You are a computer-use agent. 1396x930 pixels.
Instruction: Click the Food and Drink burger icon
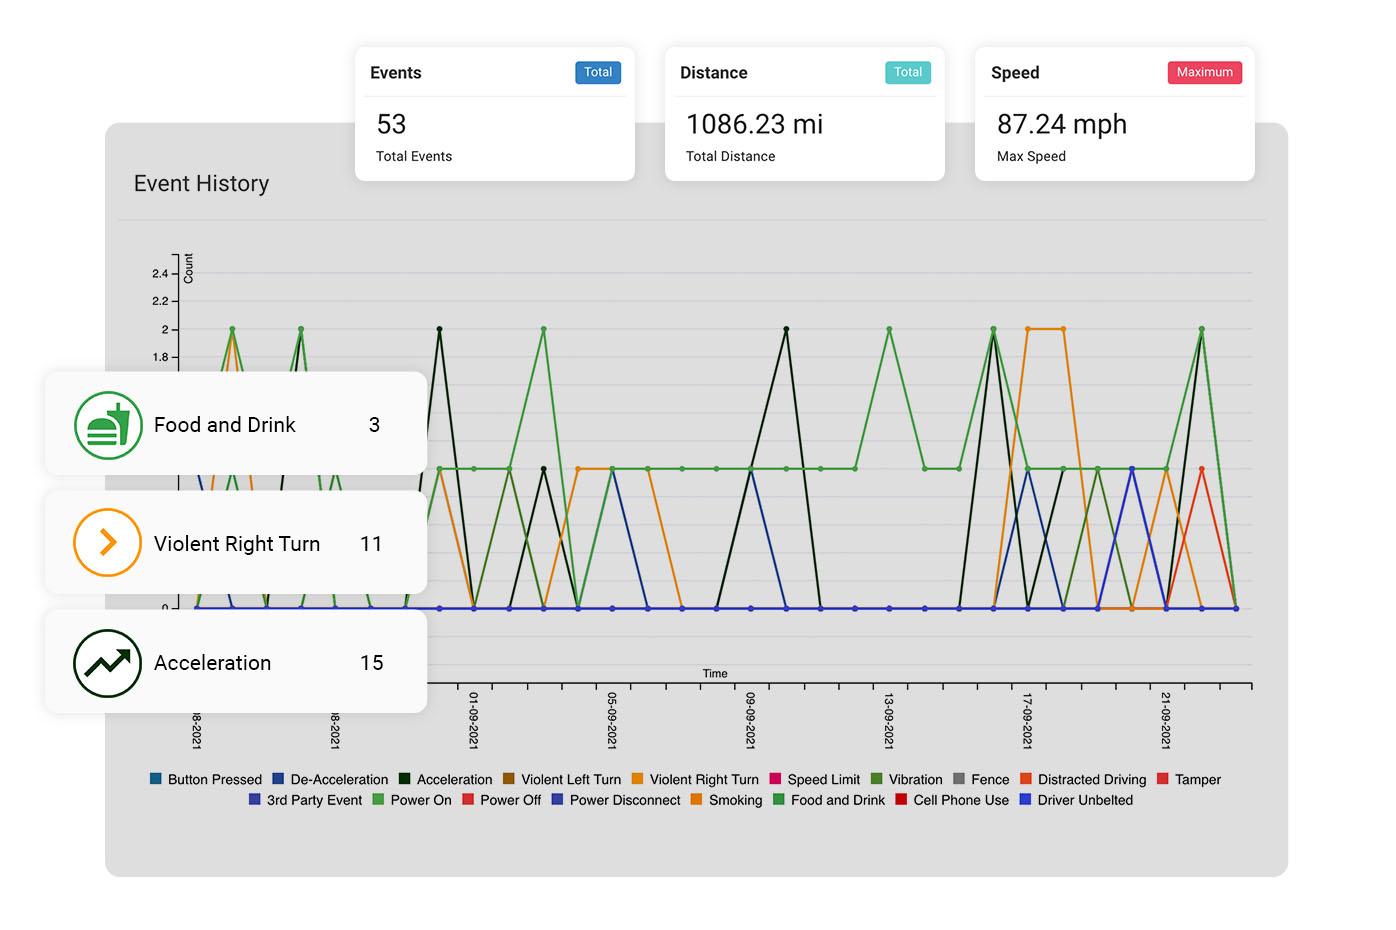(108, 425)
